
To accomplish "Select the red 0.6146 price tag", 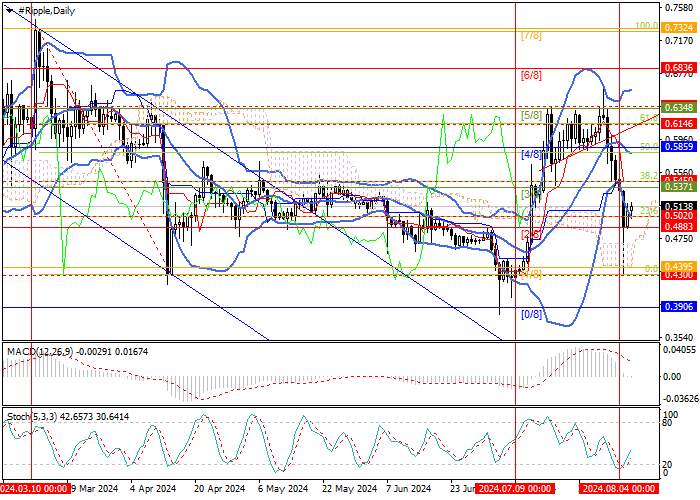I will 679,124.
